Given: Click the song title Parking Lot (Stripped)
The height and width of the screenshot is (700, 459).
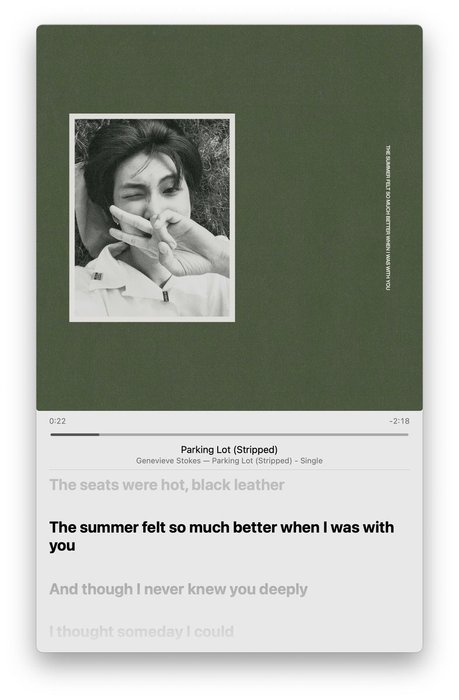Looking at the screenshot, I should click(x=229, y=450).
